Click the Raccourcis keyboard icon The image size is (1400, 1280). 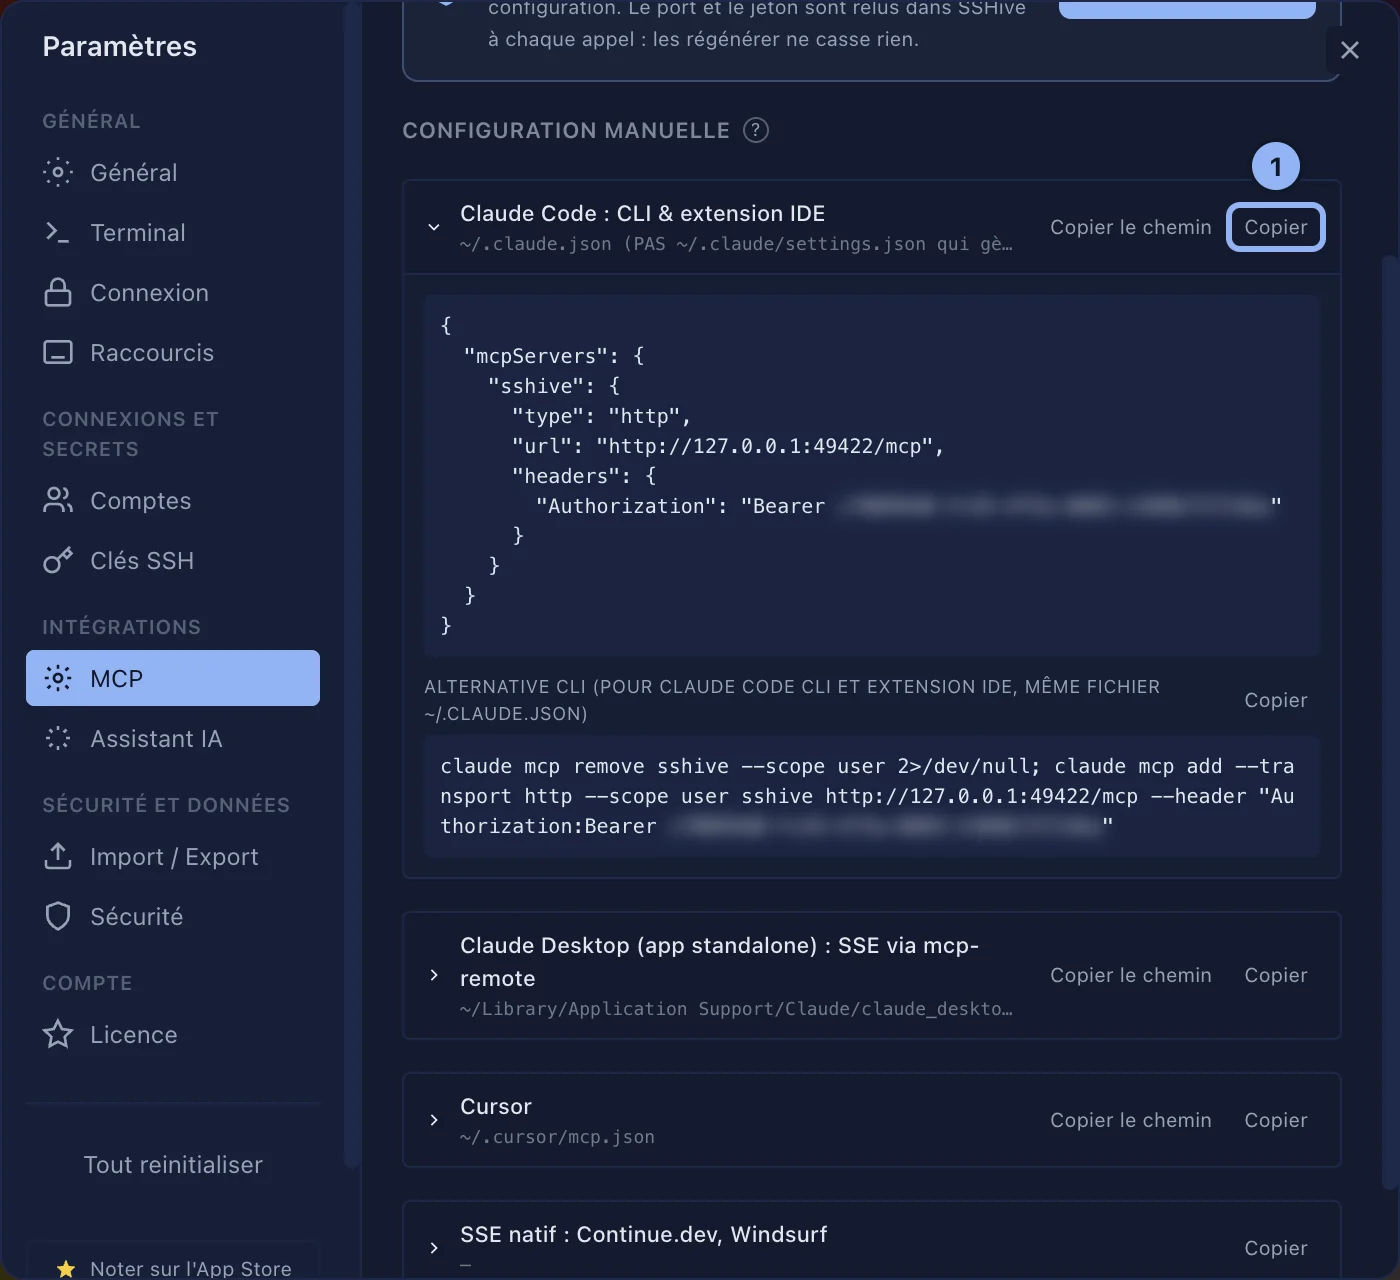point(58,353)
